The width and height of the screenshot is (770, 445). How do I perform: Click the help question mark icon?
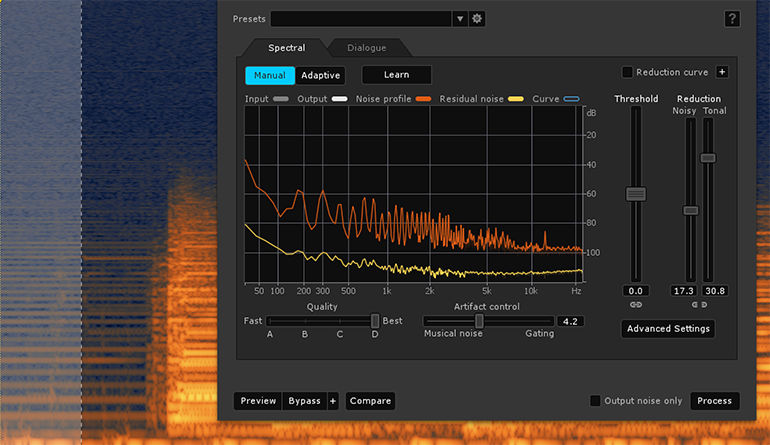(732, 19)
